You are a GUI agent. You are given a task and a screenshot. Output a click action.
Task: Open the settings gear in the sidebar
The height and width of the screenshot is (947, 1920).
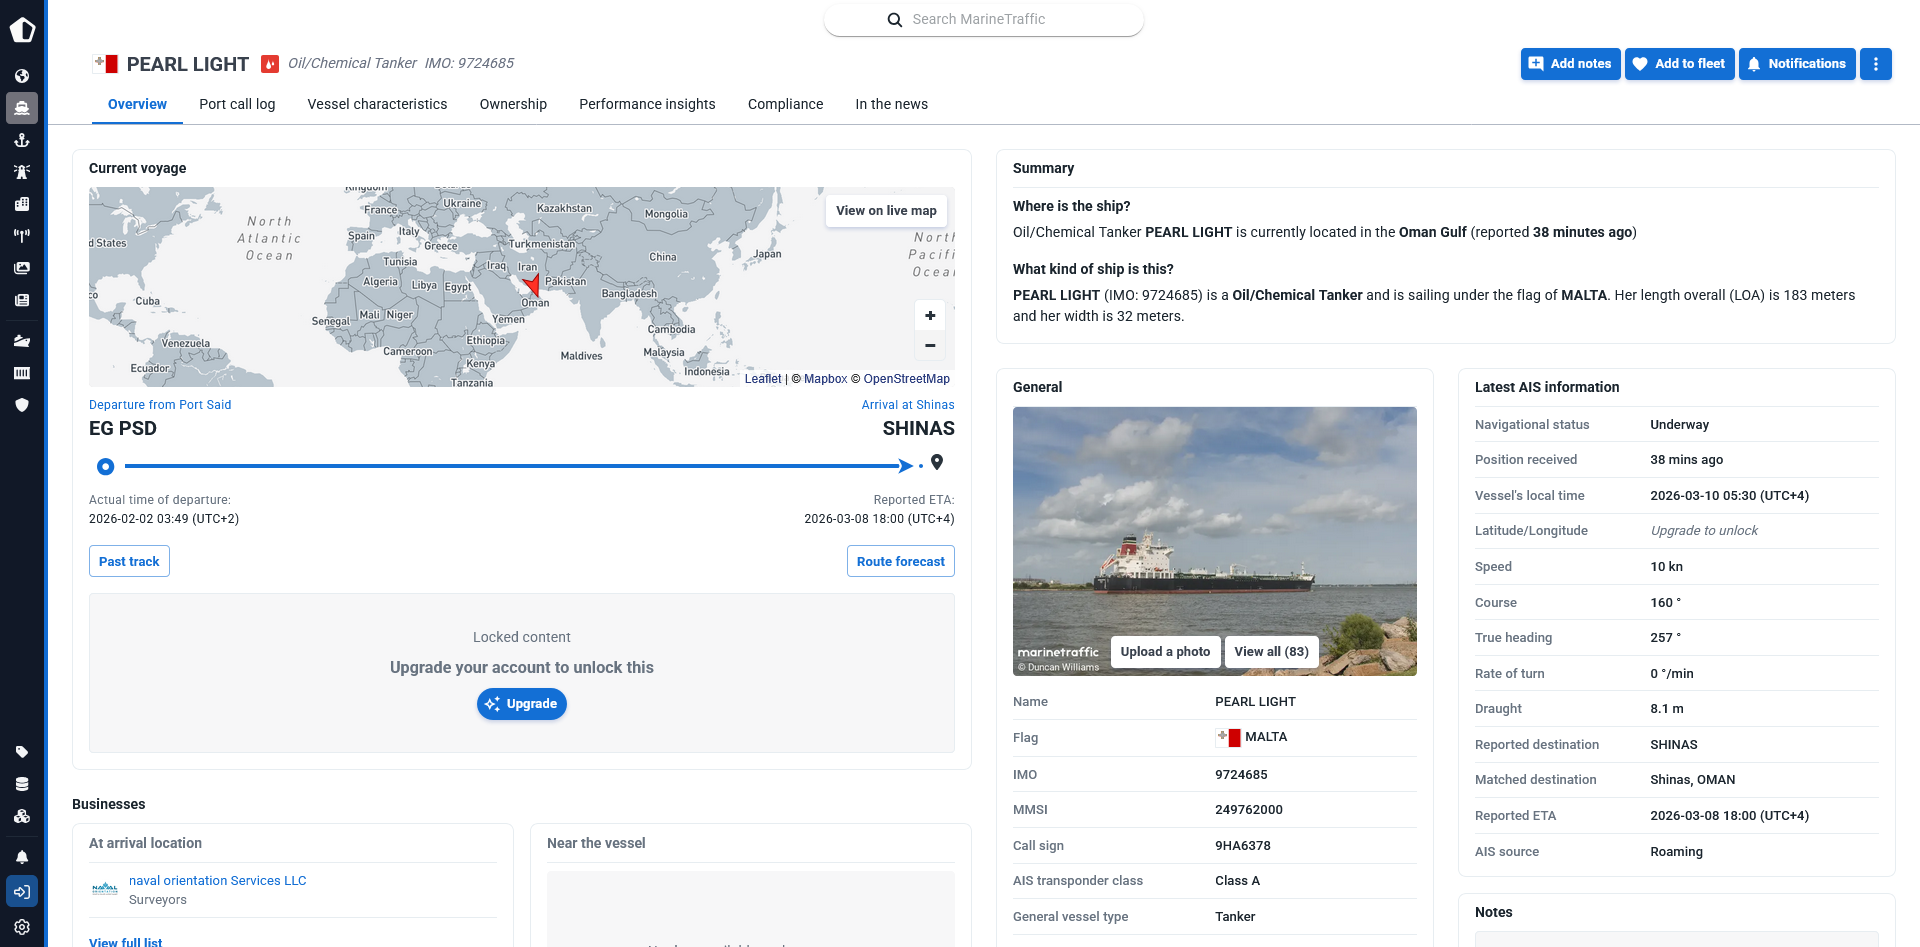22,927
